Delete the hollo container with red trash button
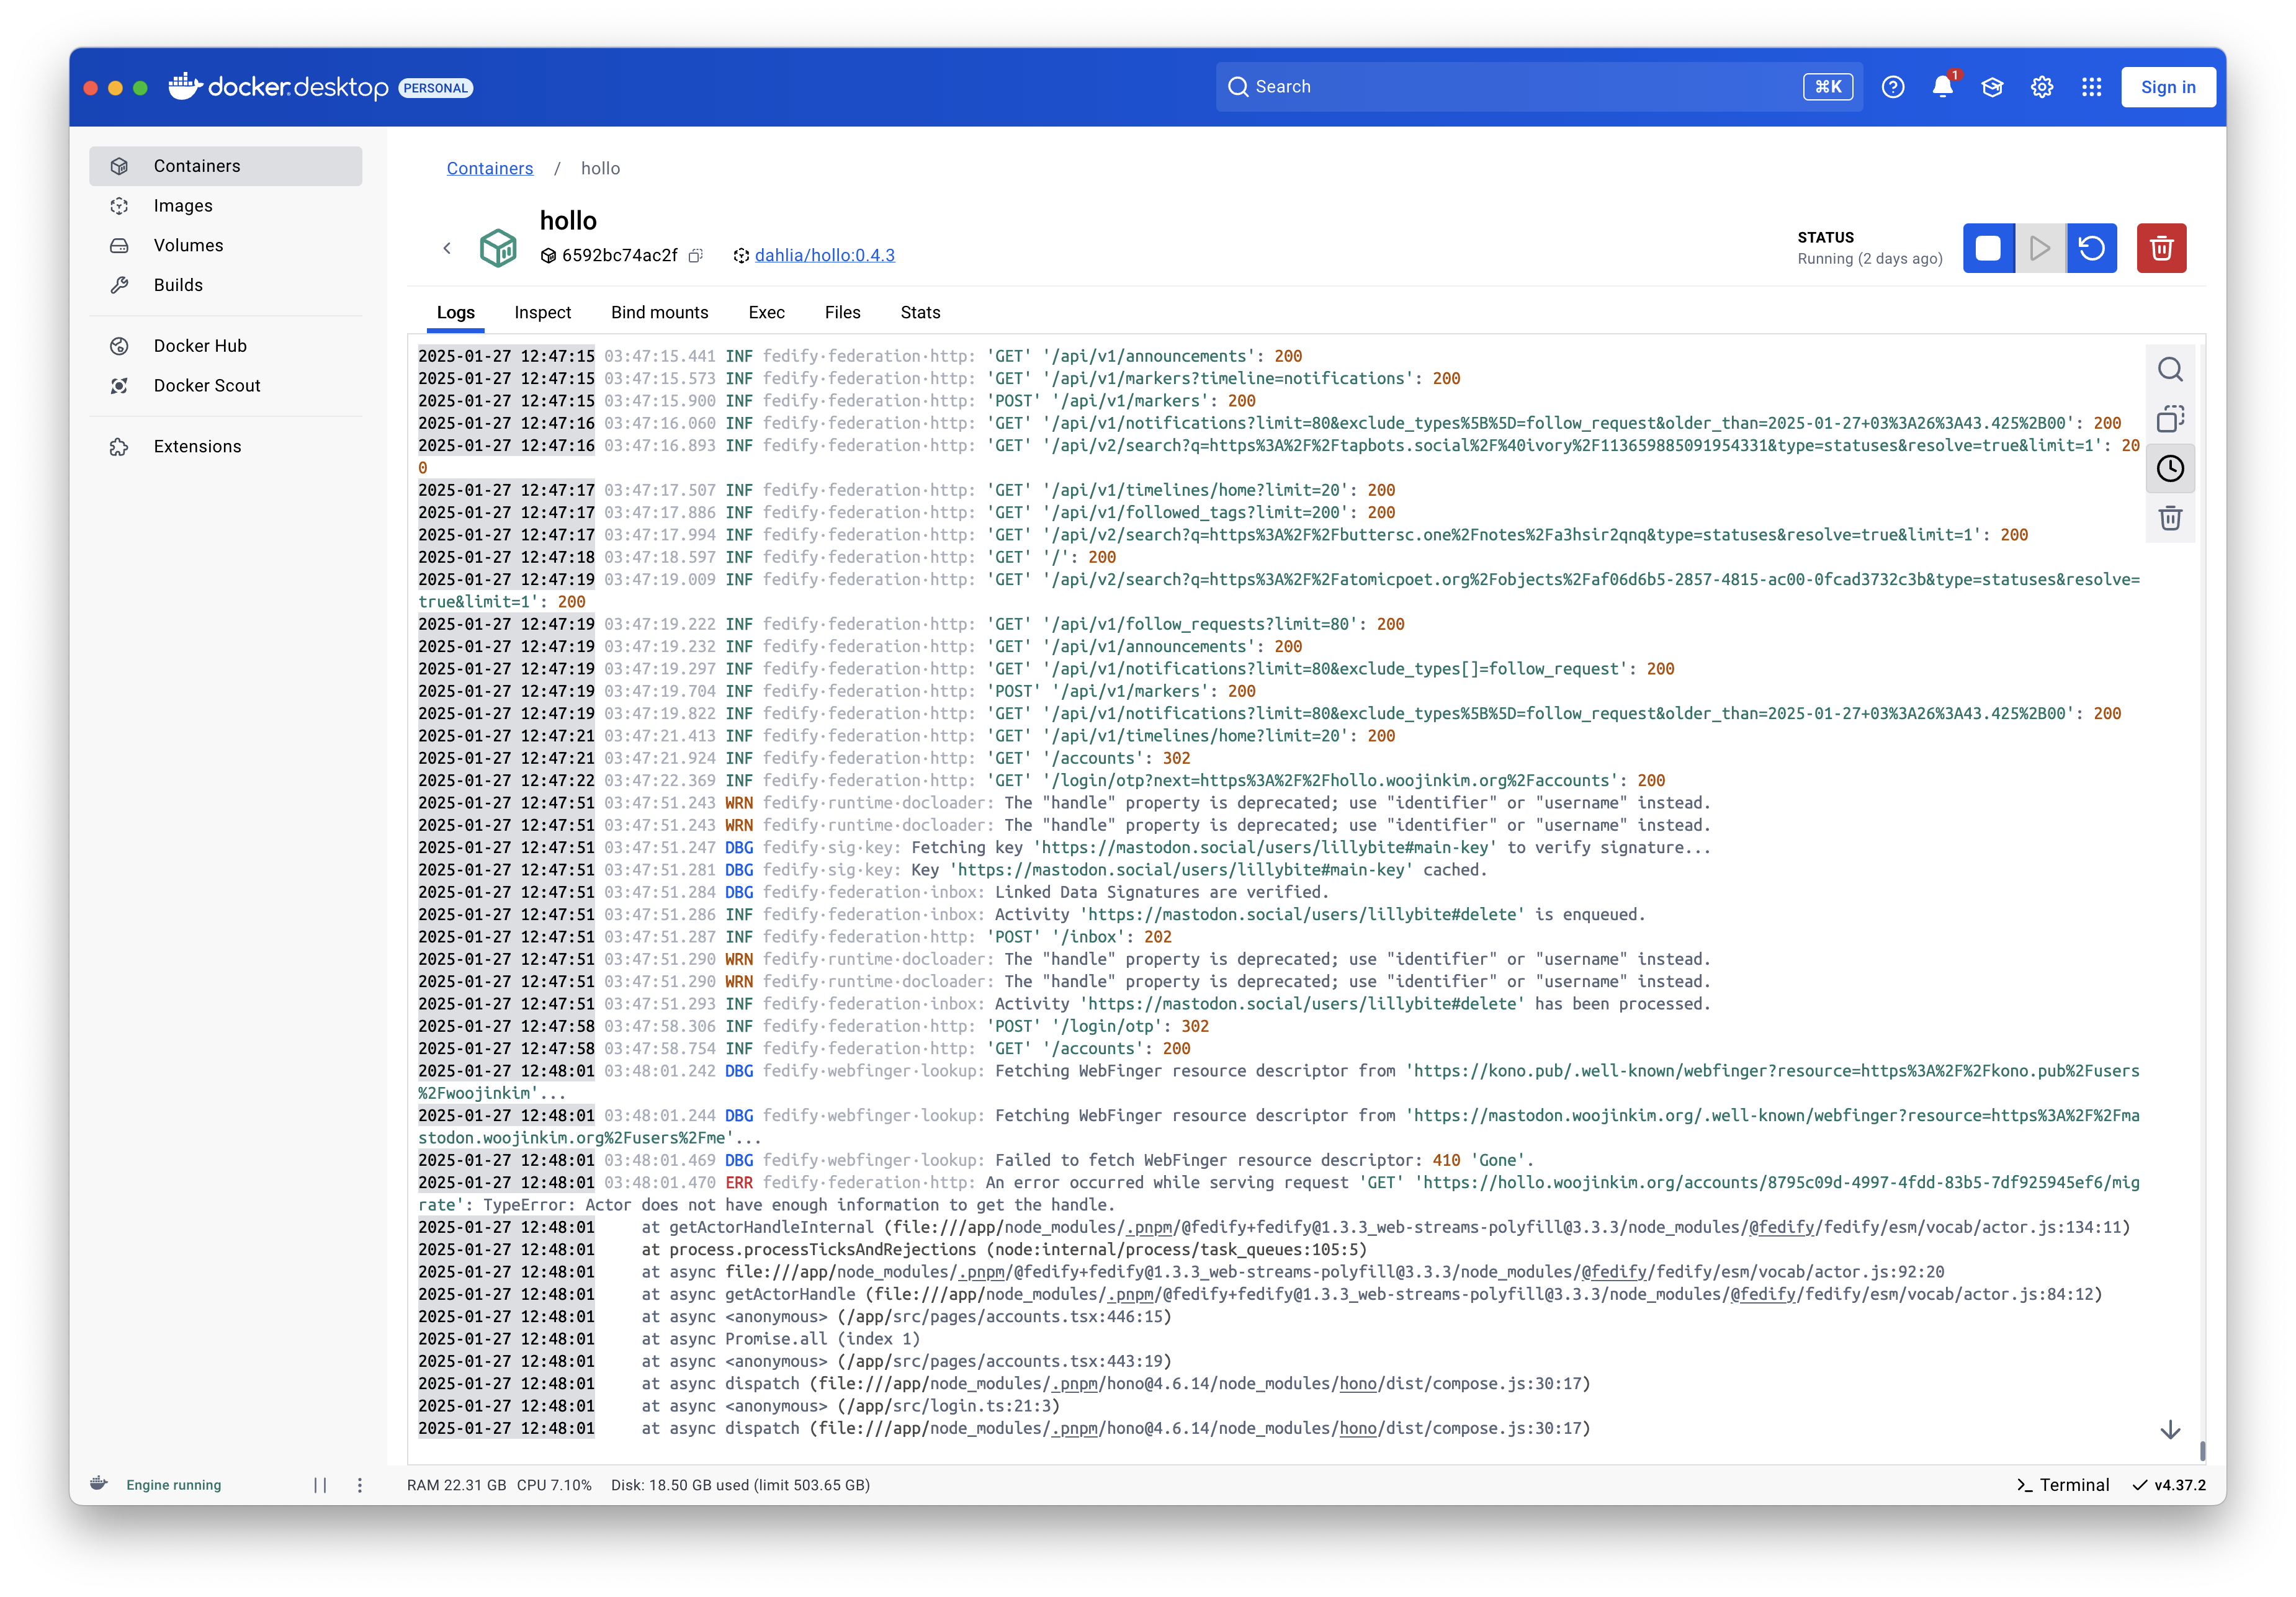The image size is (2296, 1597). (x=2161, y=248)
